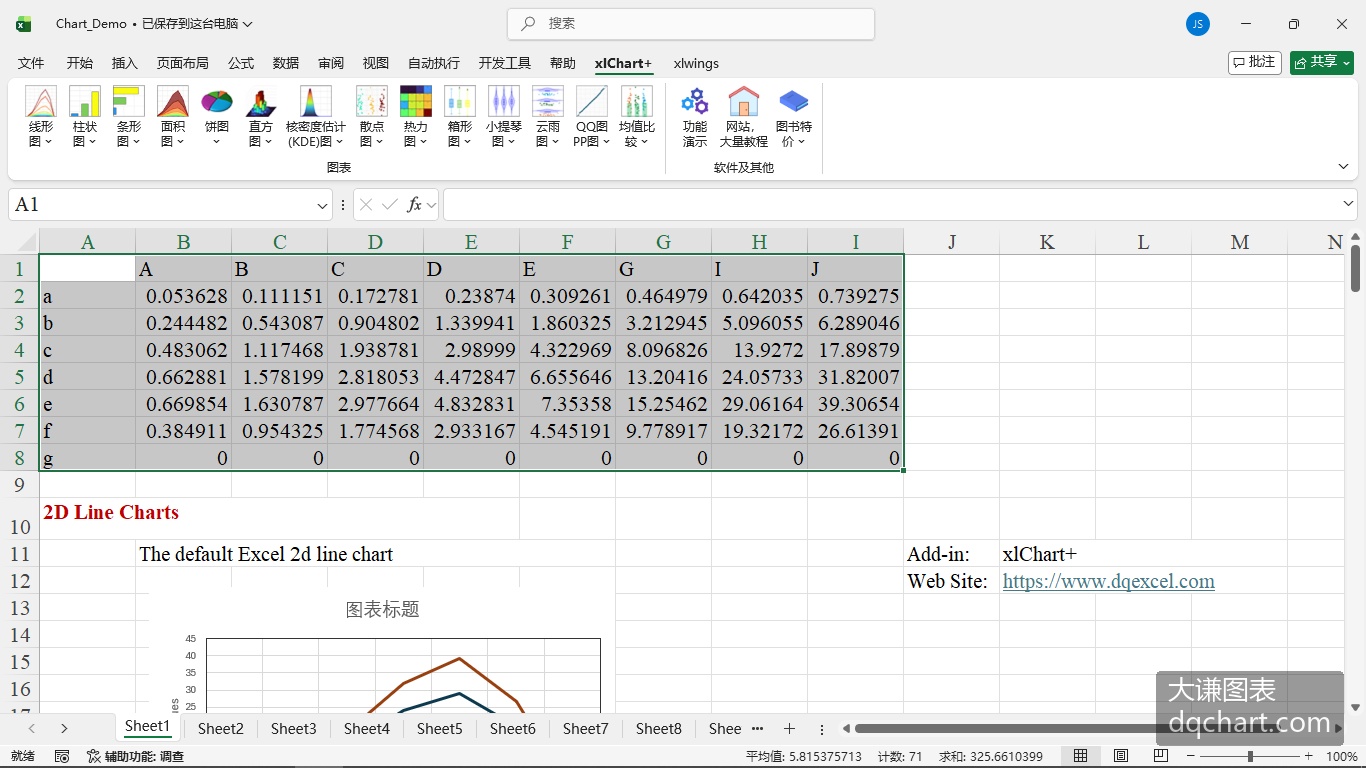
Task: Select column J header
Action: click(952, 242)
